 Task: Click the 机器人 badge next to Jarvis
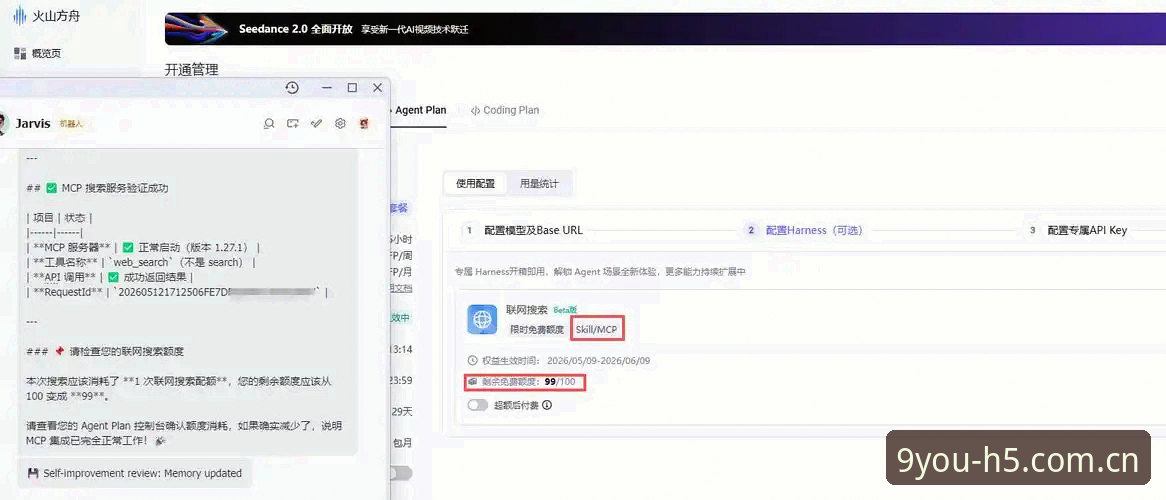pos(71,124)
